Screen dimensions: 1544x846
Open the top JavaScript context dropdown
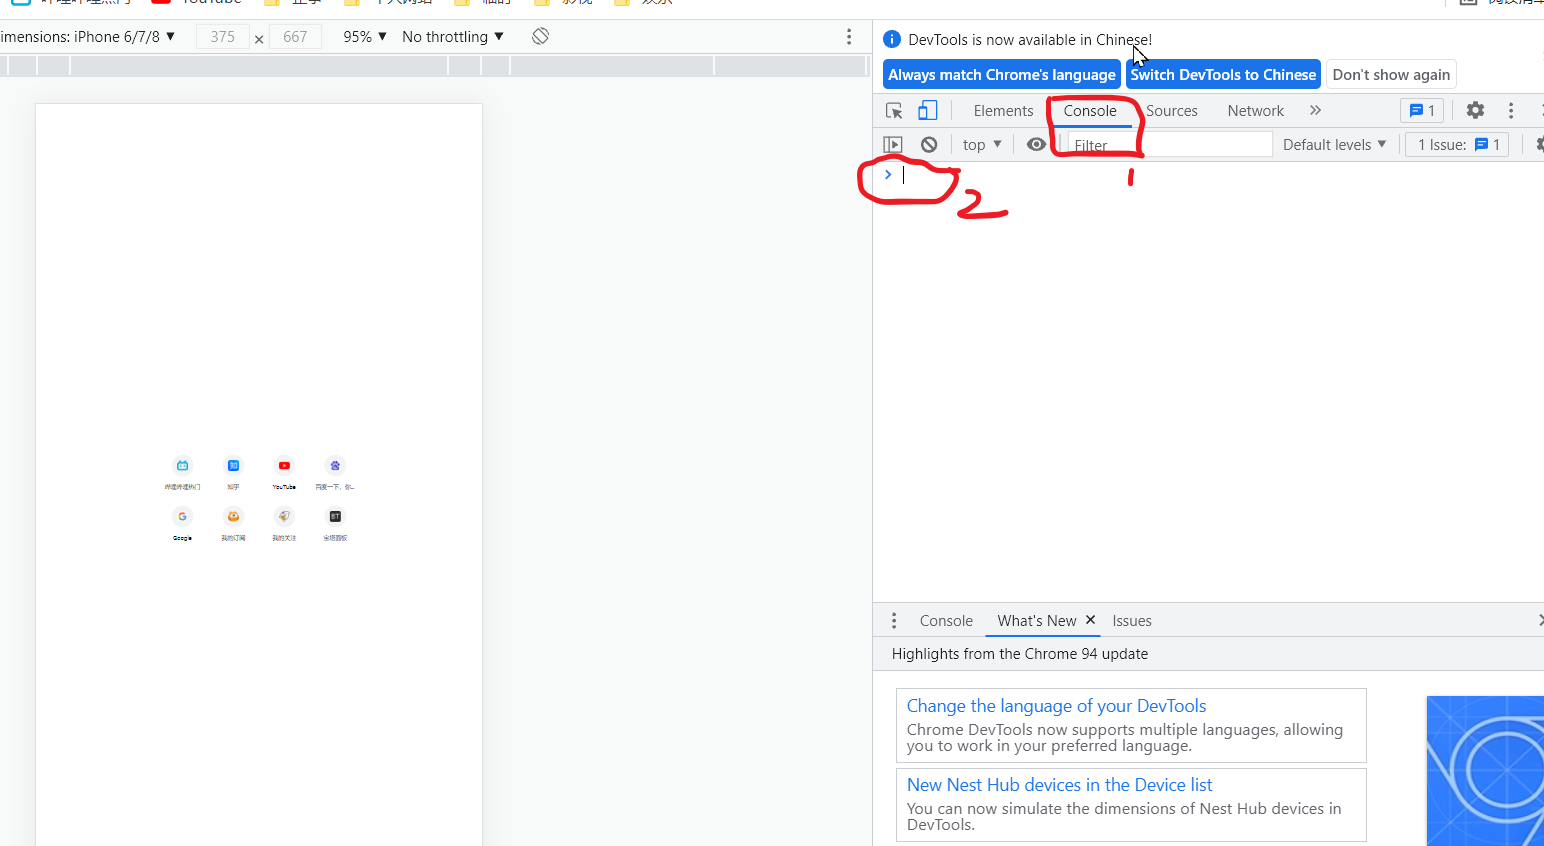tap(982, 145)
